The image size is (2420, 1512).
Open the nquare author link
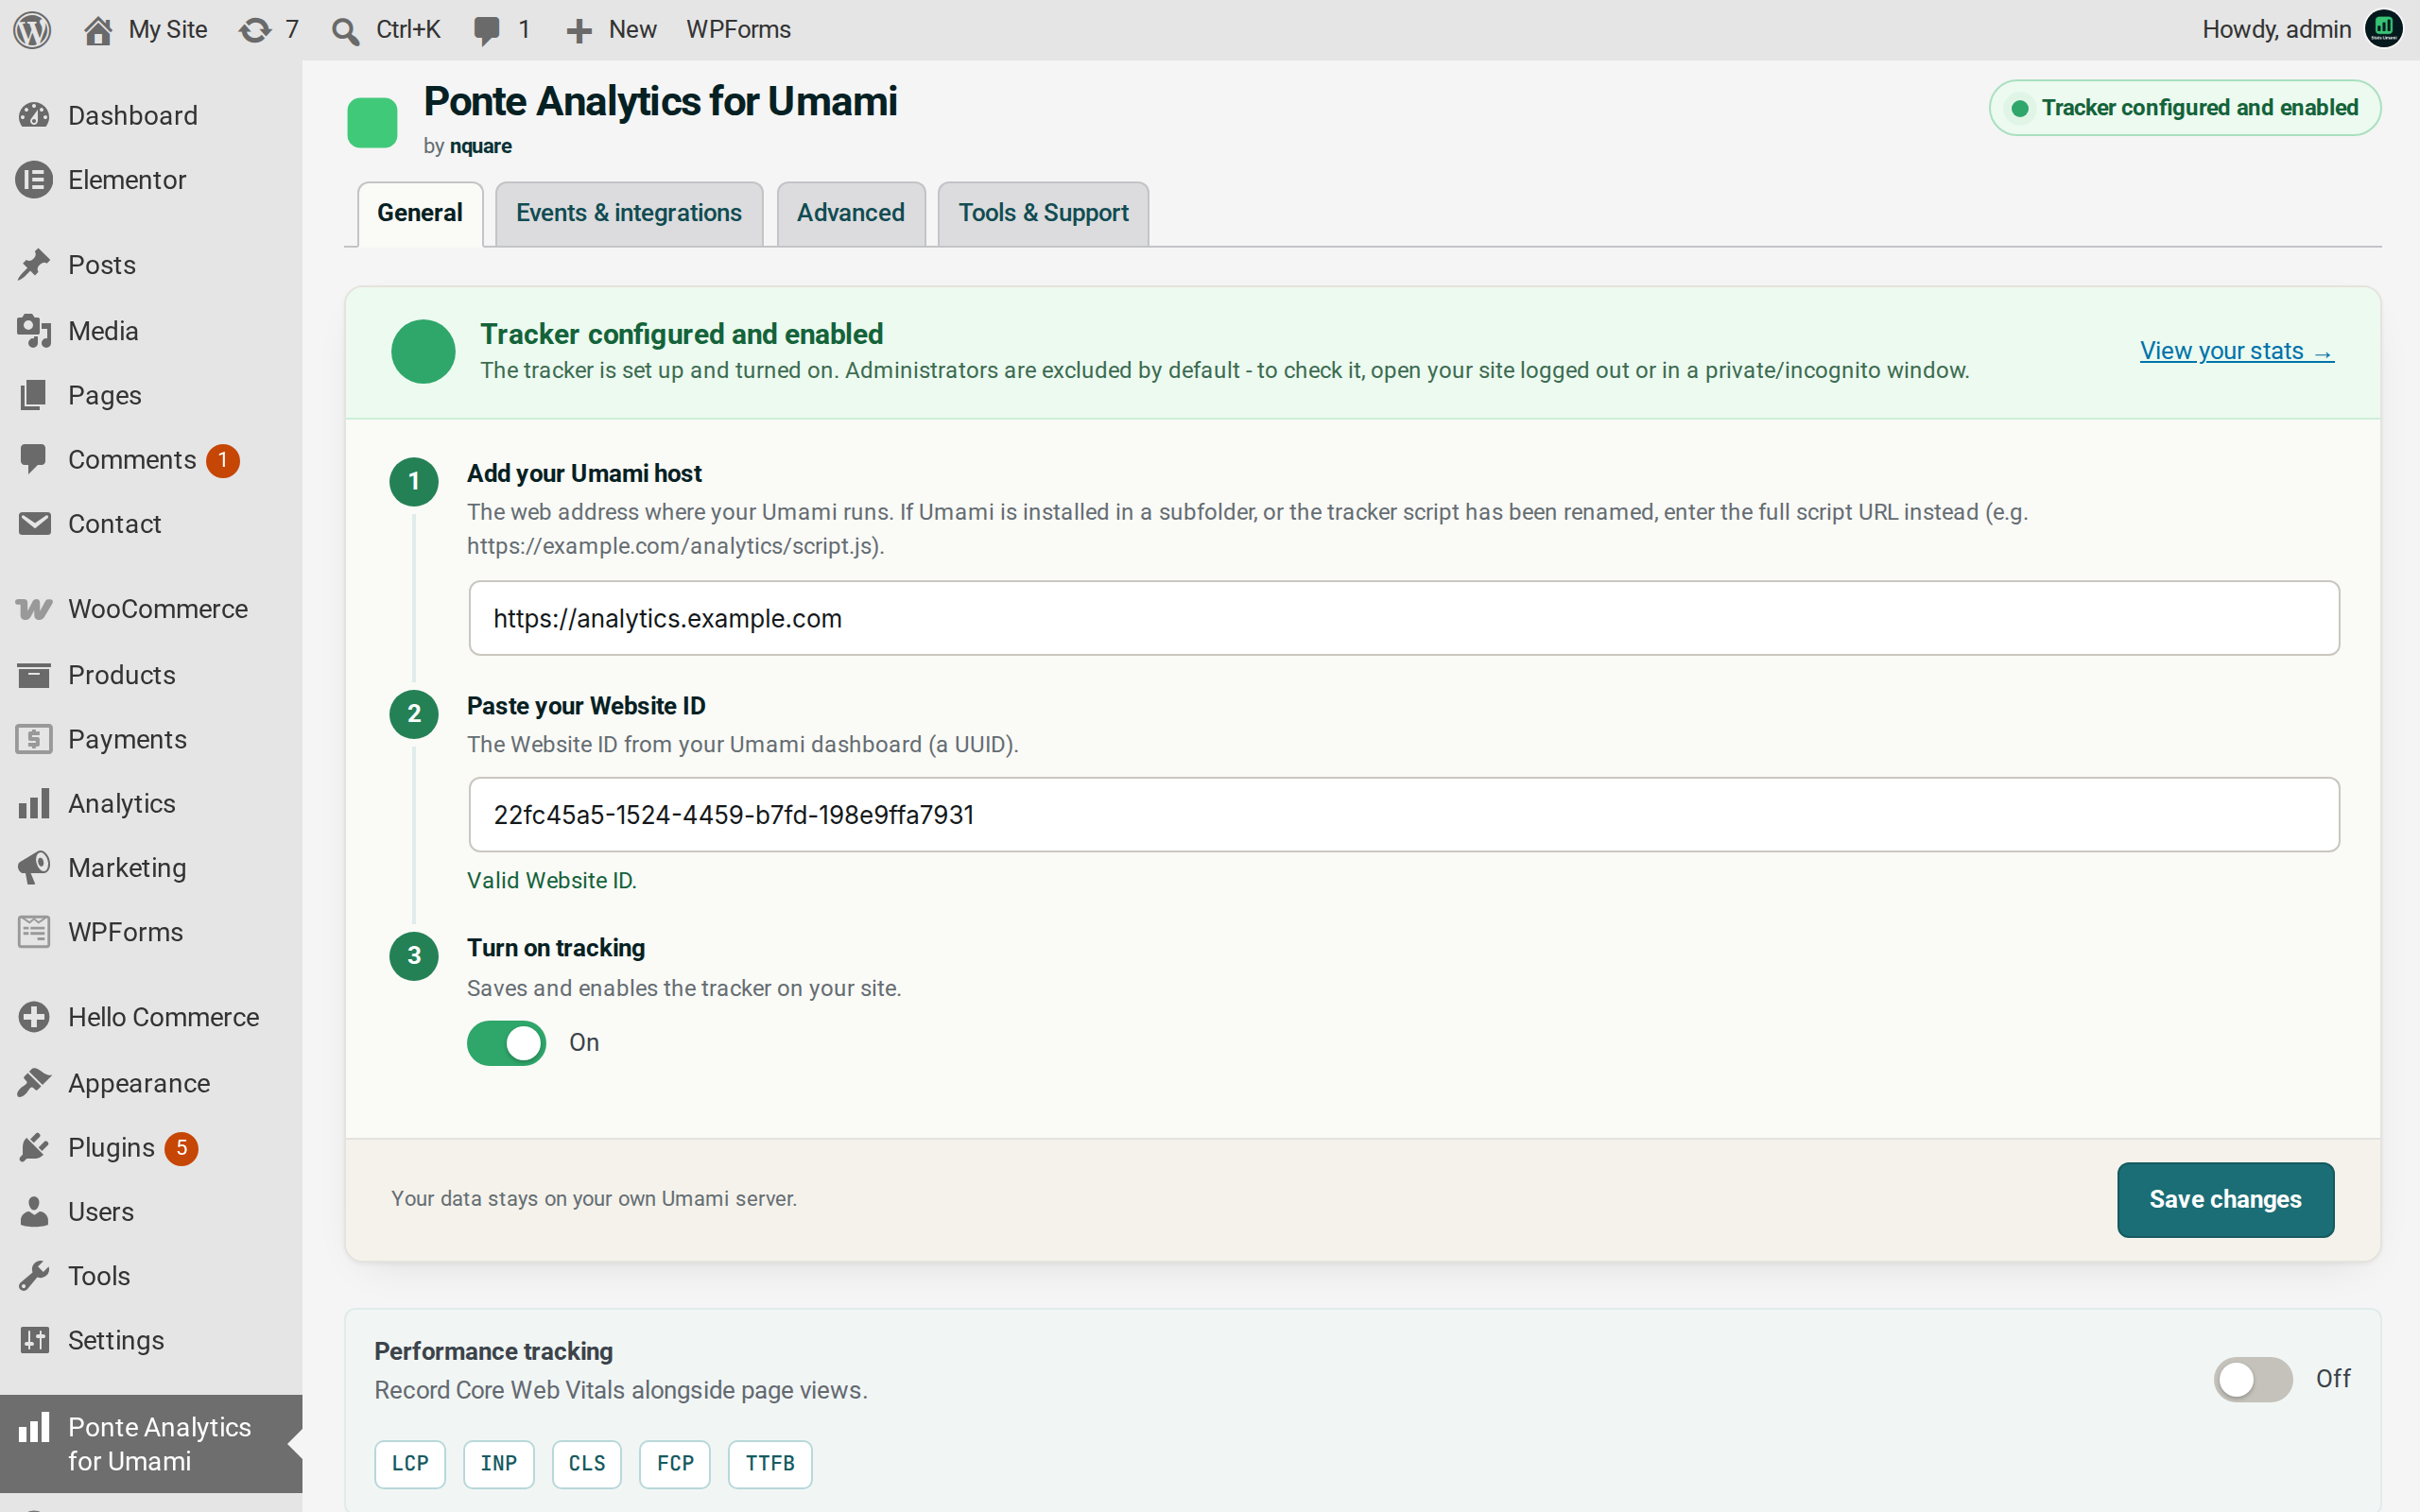480,146
